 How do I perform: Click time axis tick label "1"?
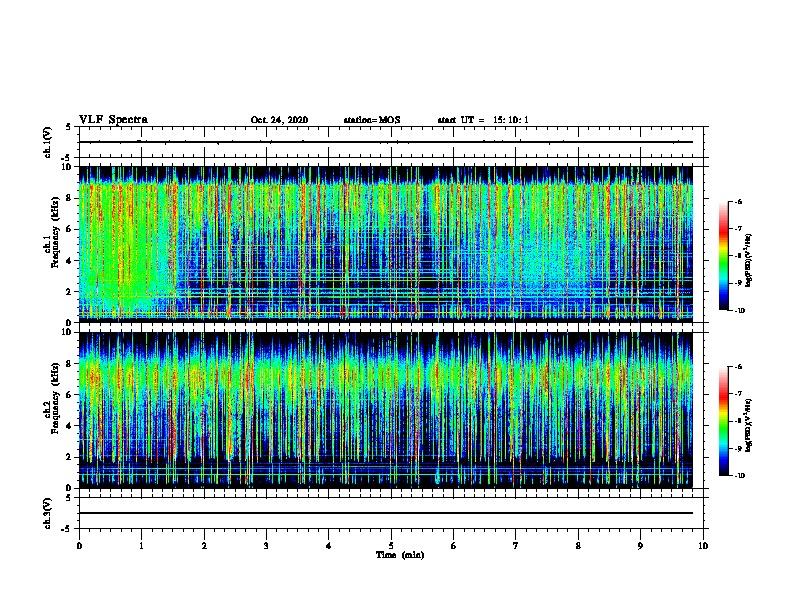(x=141, y=546)
